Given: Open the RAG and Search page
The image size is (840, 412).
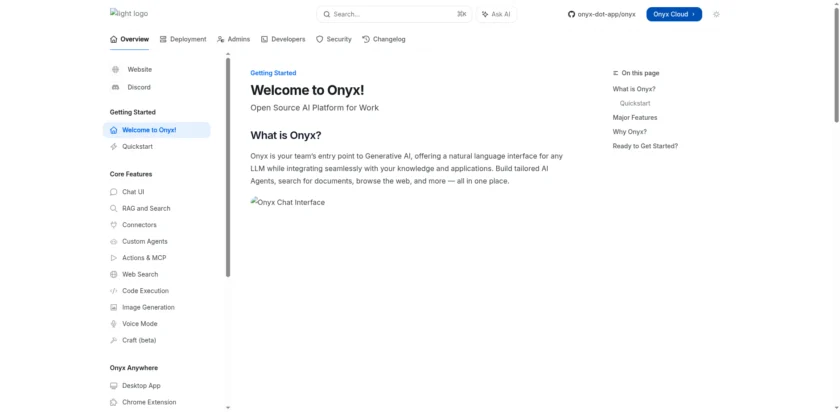Looking at the screenshot, I should tap(156, 208).
